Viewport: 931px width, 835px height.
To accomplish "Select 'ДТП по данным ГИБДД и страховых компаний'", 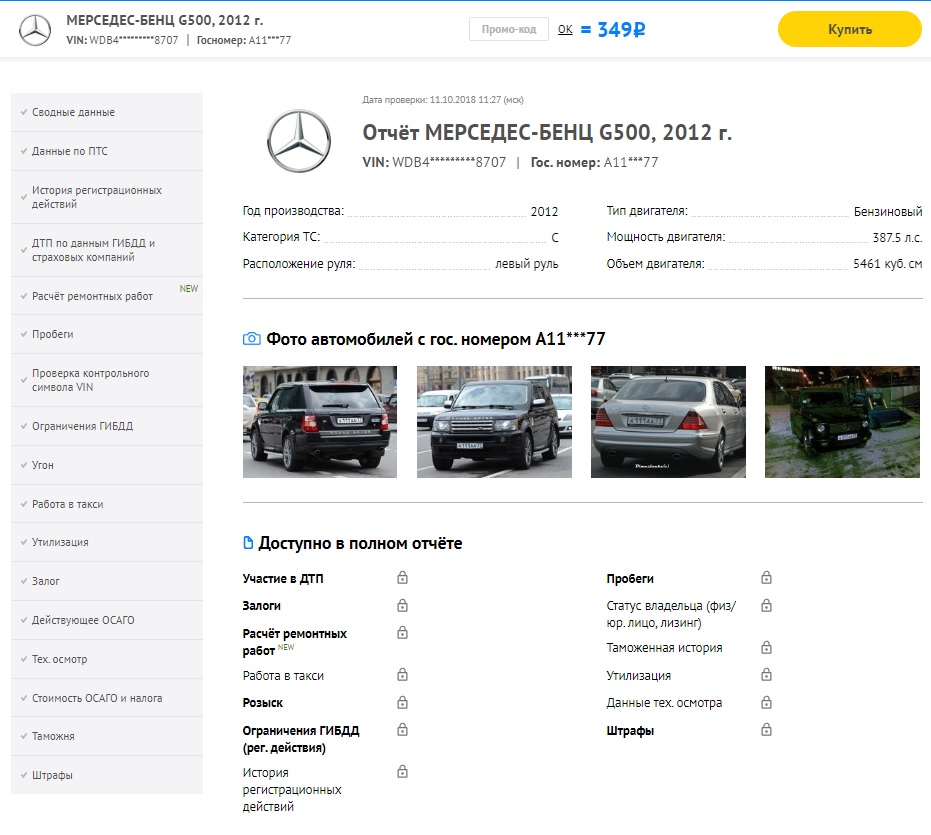I will click(107, 250).
